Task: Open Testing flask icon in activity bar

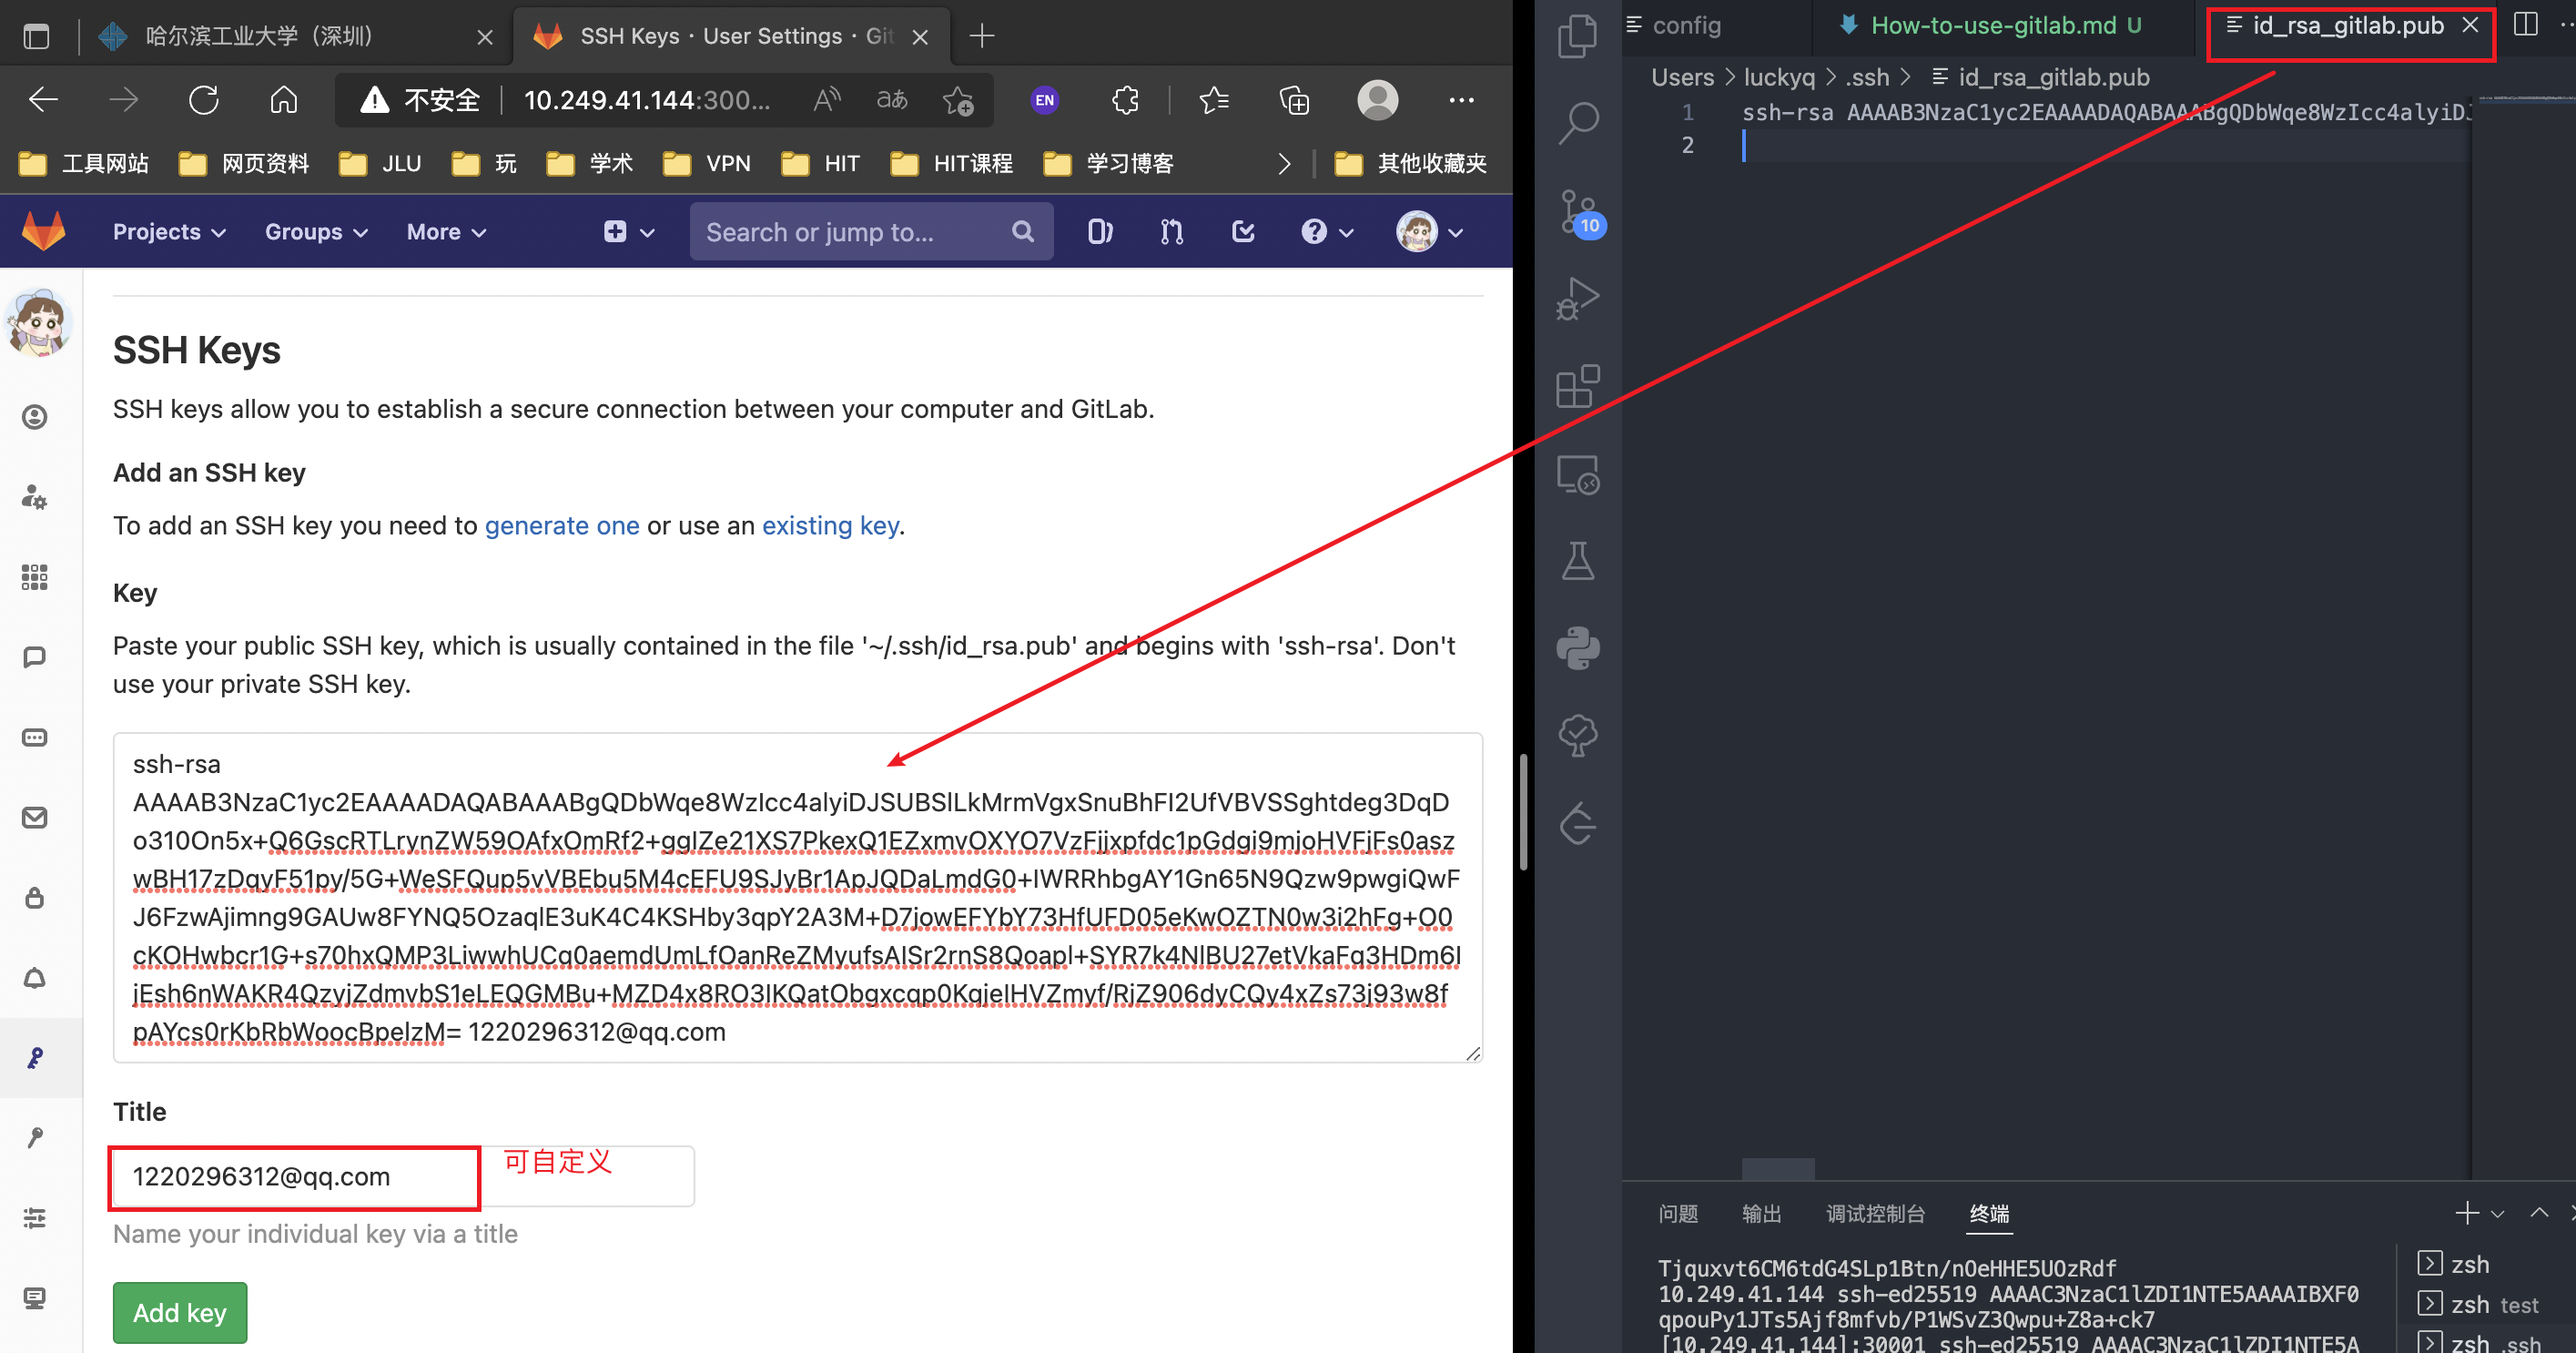Action: tap(1578, 561)
